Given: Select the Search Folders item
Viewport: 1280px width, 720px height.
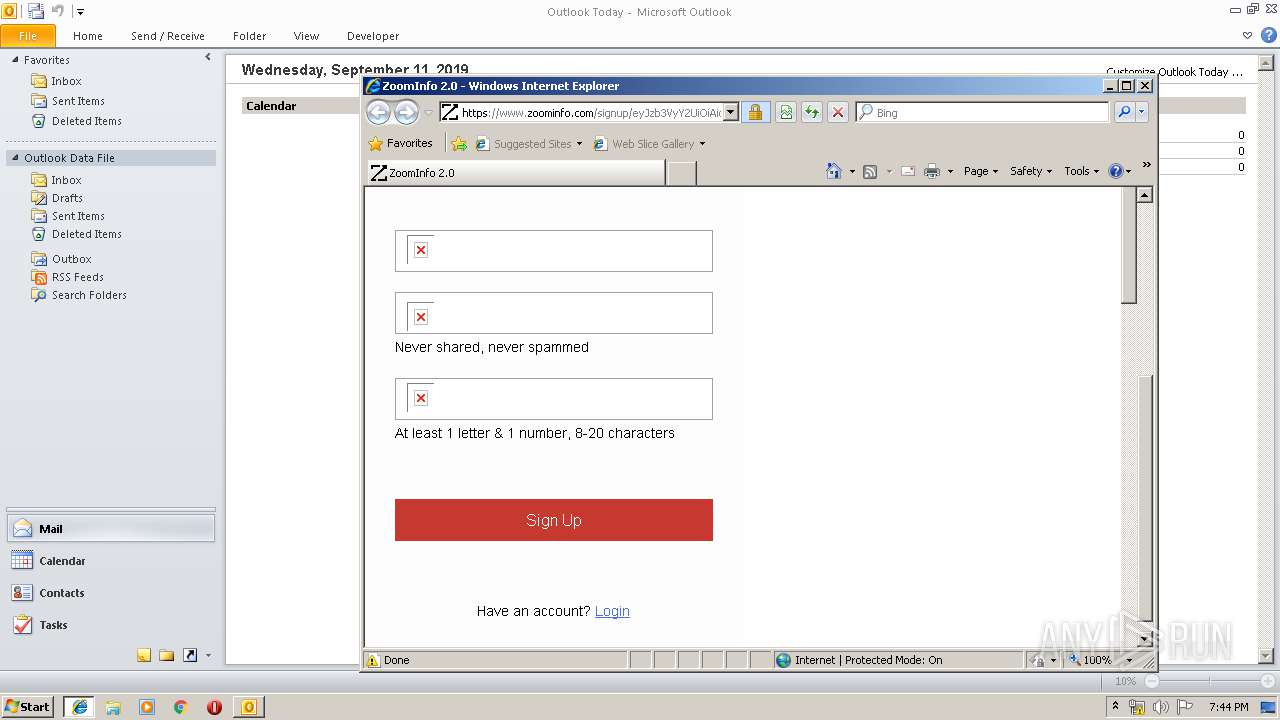Looking at the screenshot, I should 89,295.
